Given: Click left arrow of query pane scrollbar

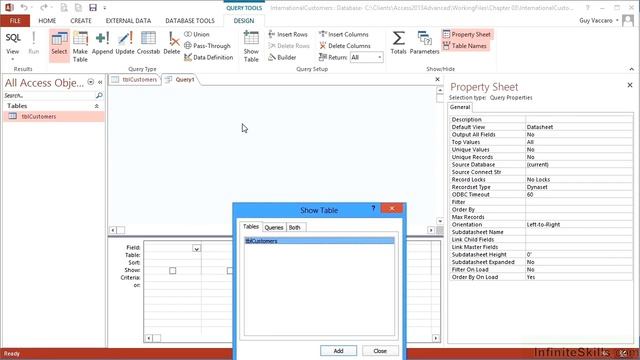Looking at the screenshot, I should (x=113, y=230).
